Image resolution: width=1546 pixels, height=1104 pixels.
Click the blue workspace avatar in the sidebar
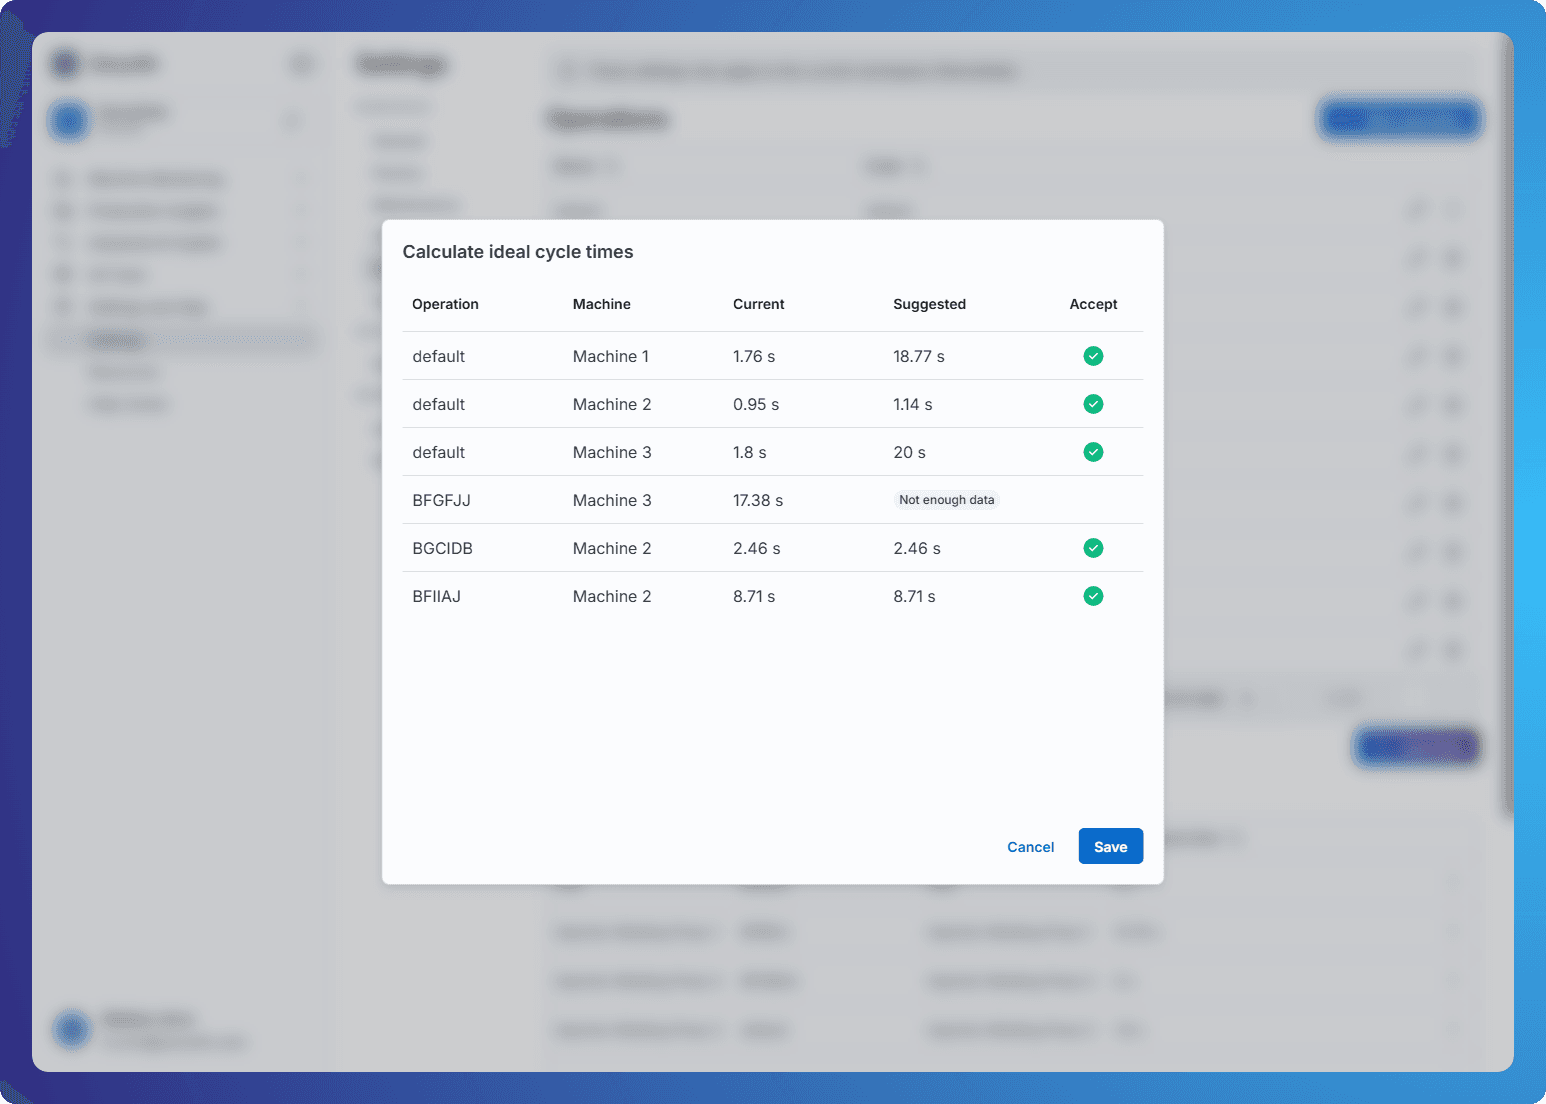[67, 120]
